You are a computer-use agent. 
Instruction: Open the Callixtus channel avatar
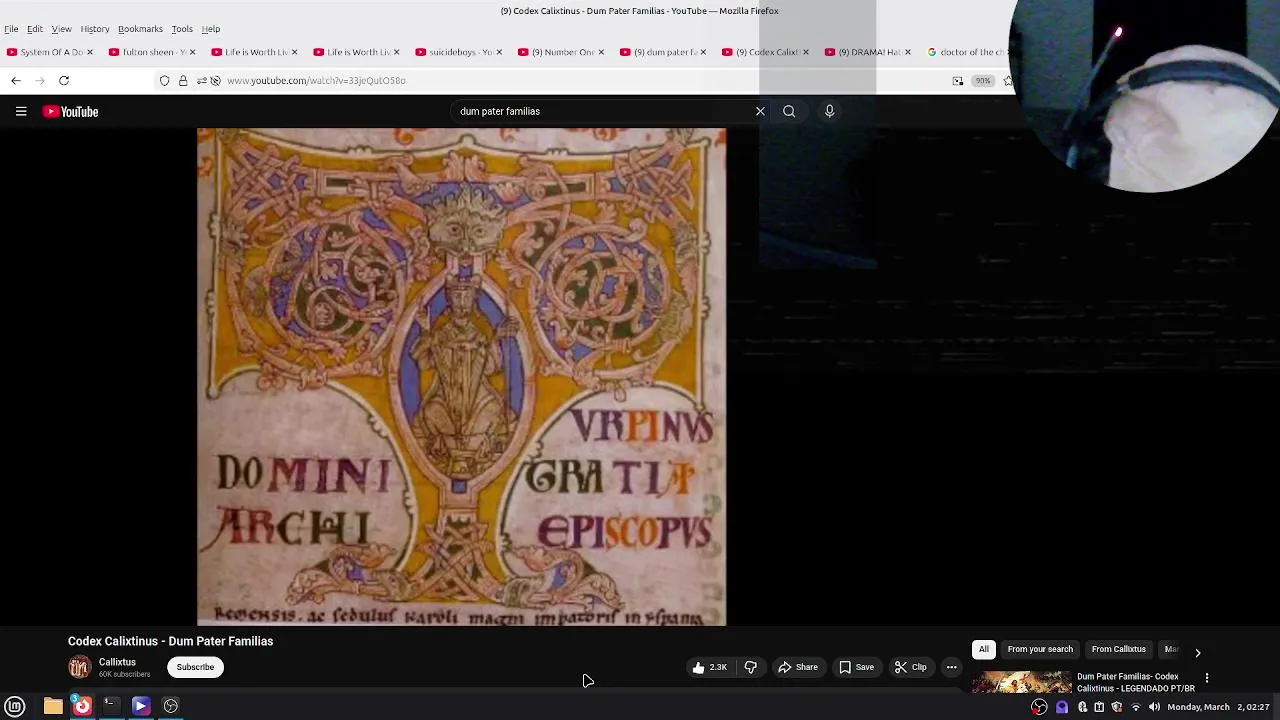click(x=79, y=667)
